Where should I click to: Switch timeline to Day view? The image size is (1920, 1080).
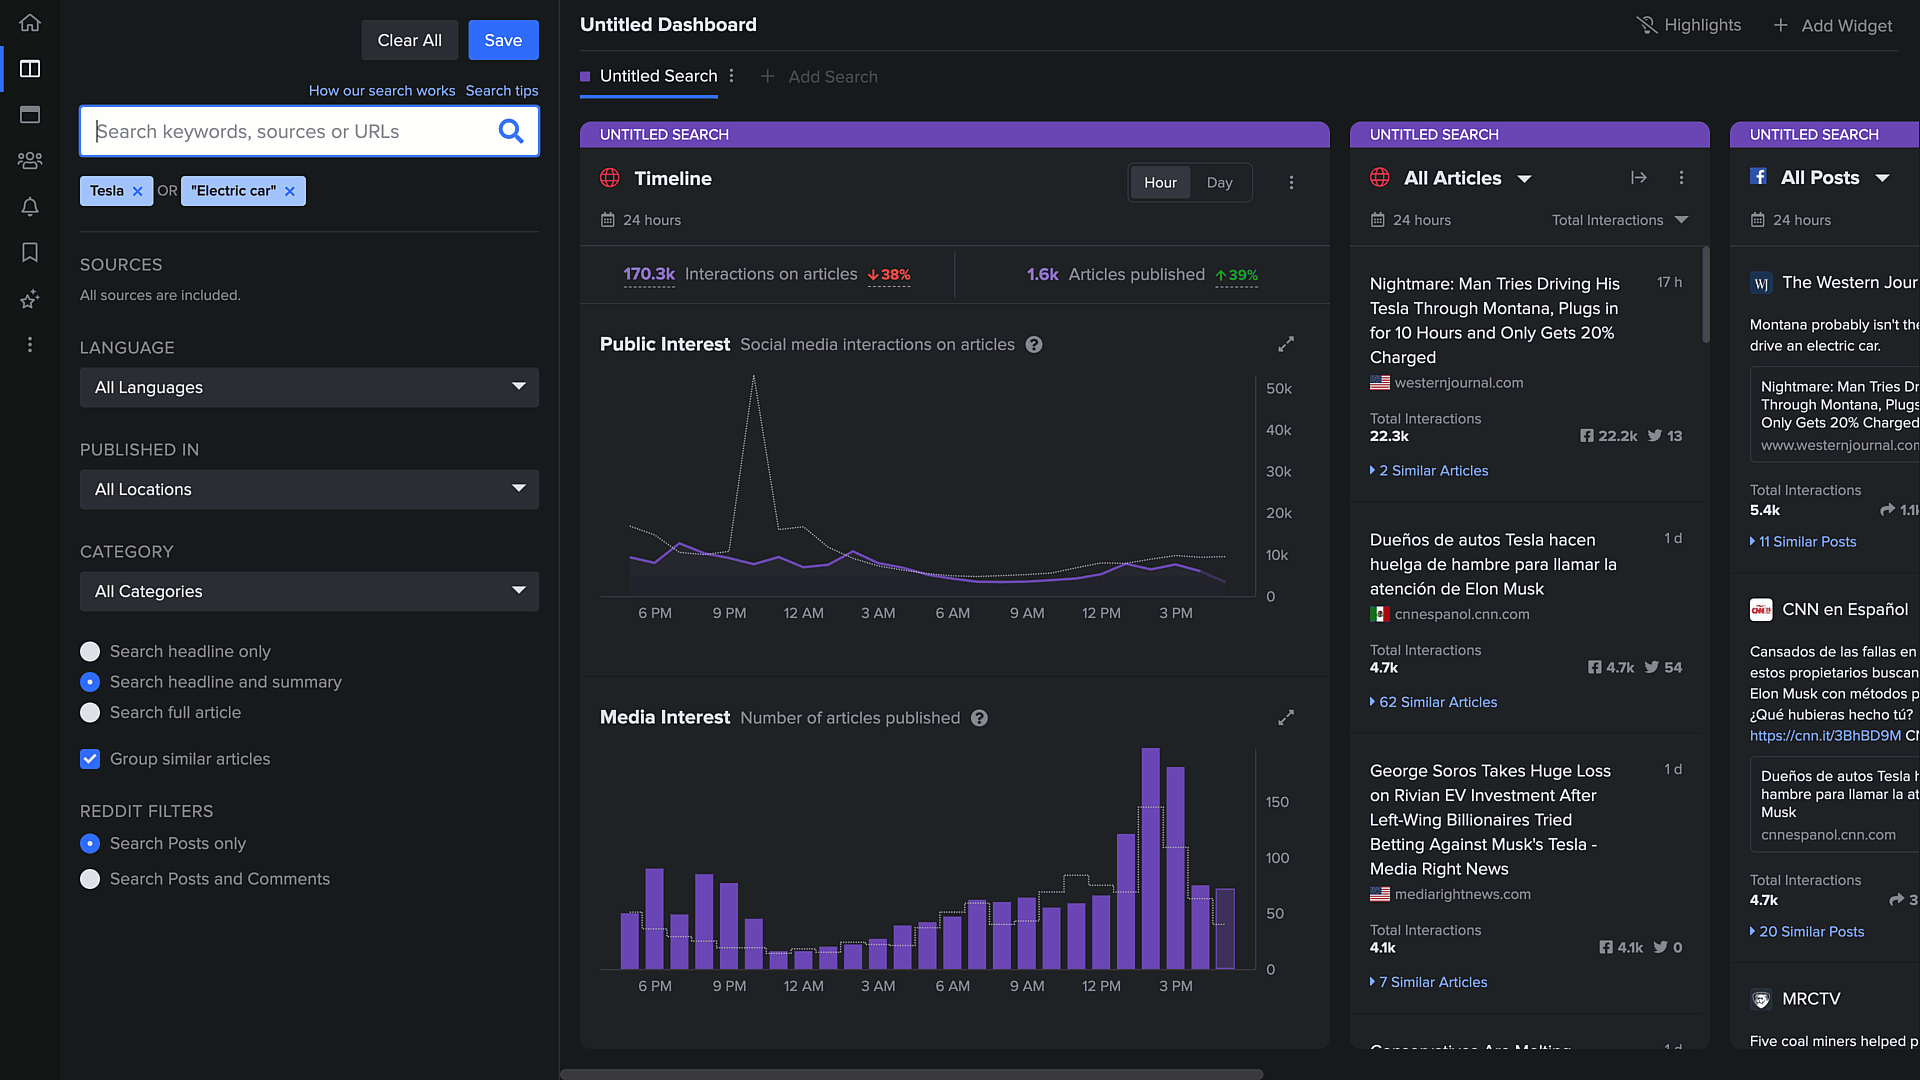pos(1219,183)
